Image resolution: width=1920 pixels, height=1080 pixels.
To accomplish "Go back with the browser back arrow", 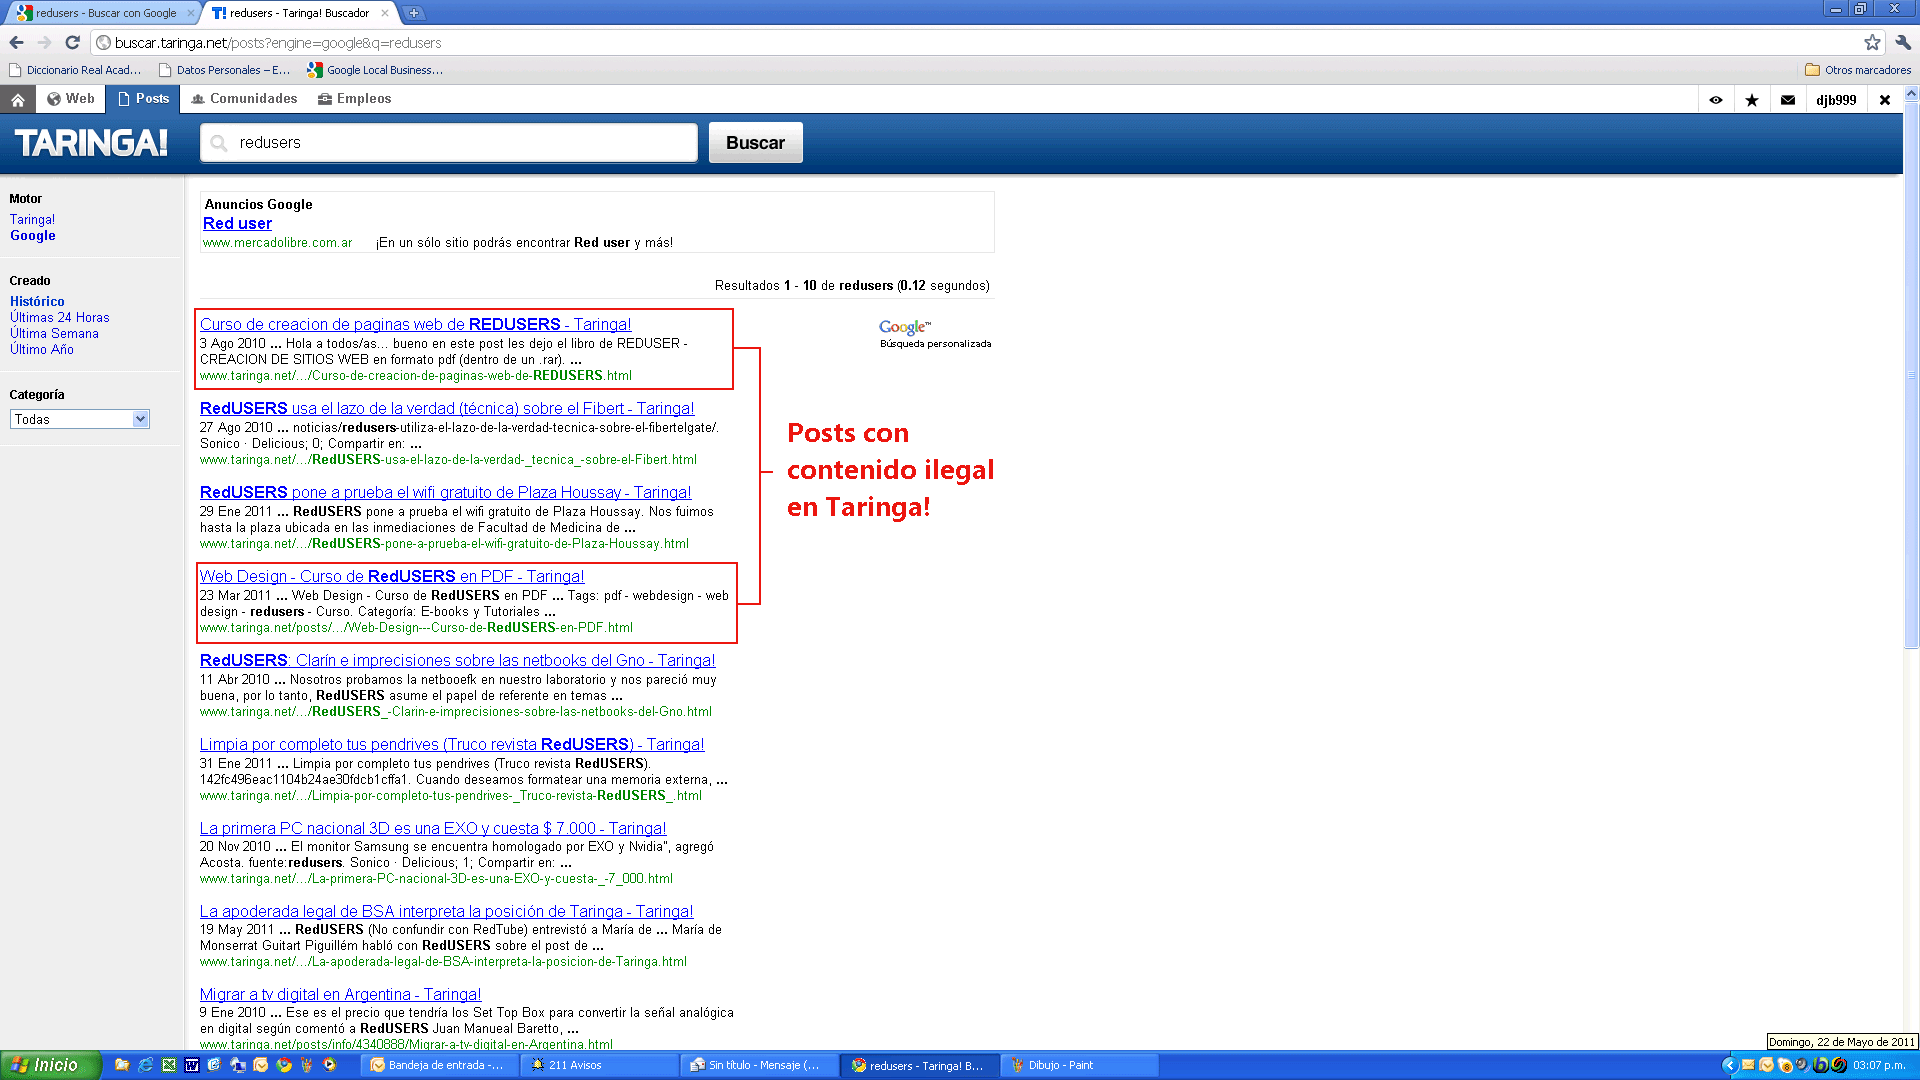I will point(16,42).
